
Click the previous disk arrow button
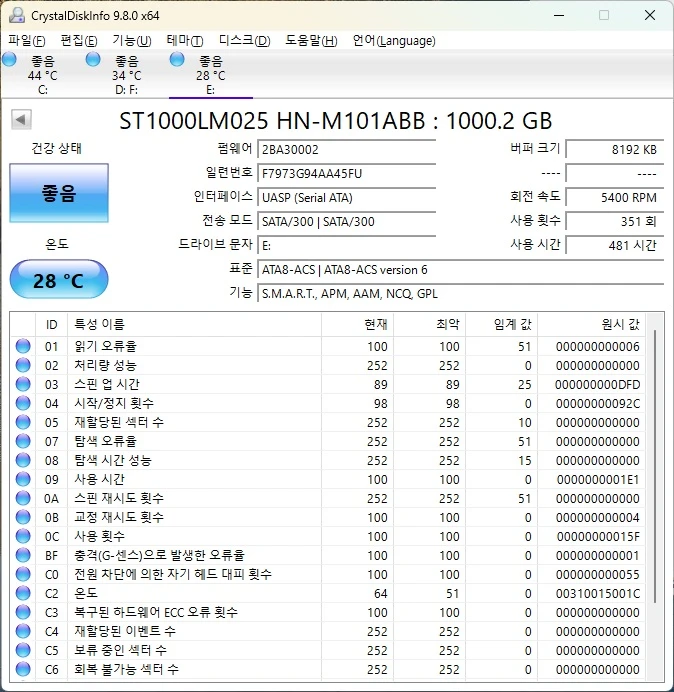(x=21, y=119)
